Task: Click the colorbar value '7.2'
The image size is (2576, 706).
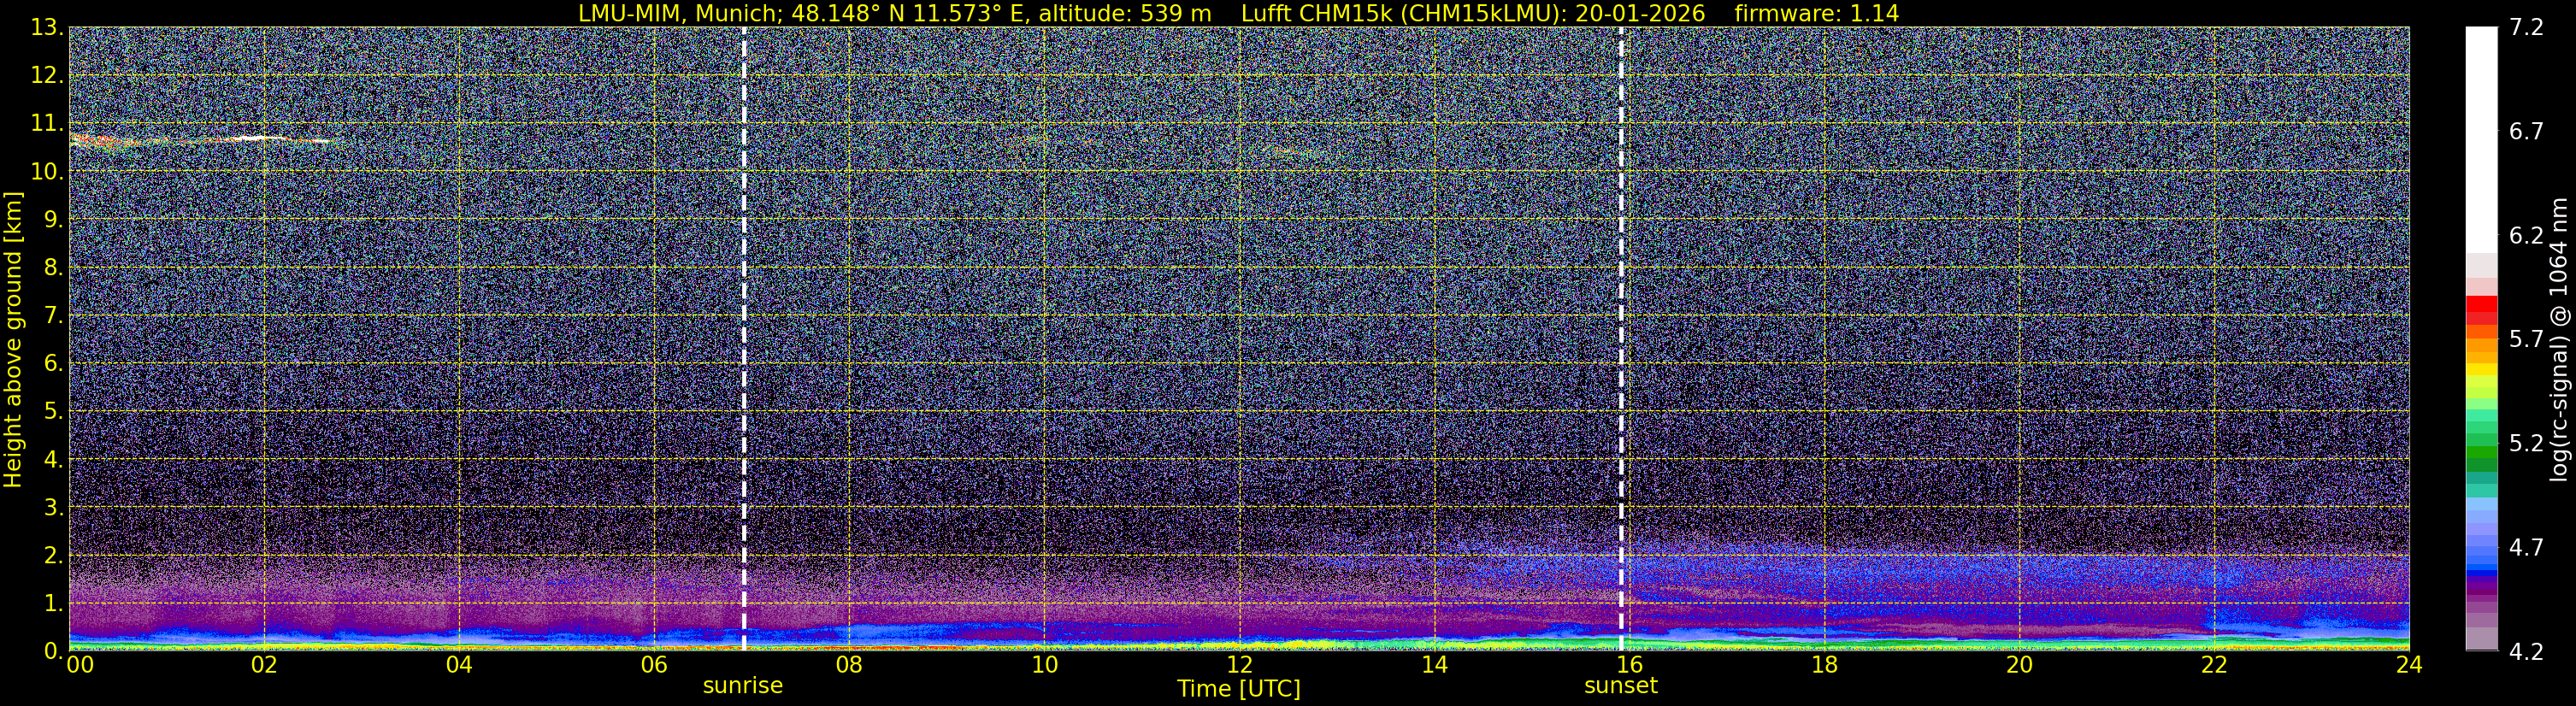Action: [x=2526, y=28]
